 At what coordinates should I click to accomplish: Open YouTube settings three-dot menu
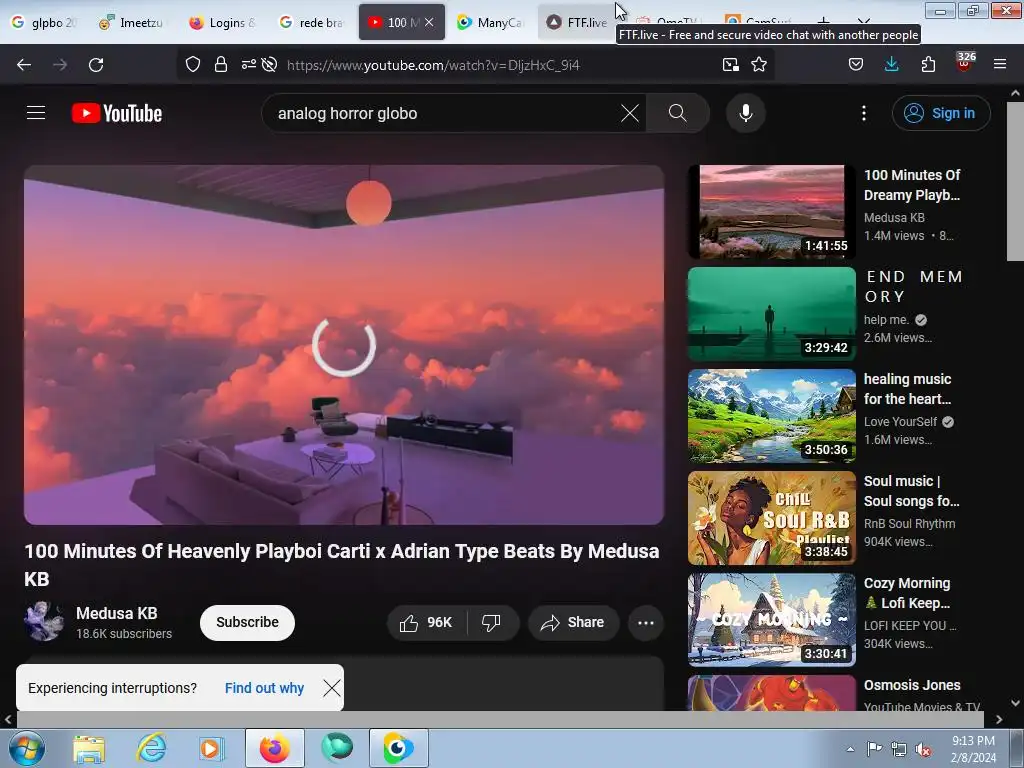tap(863, 113)
